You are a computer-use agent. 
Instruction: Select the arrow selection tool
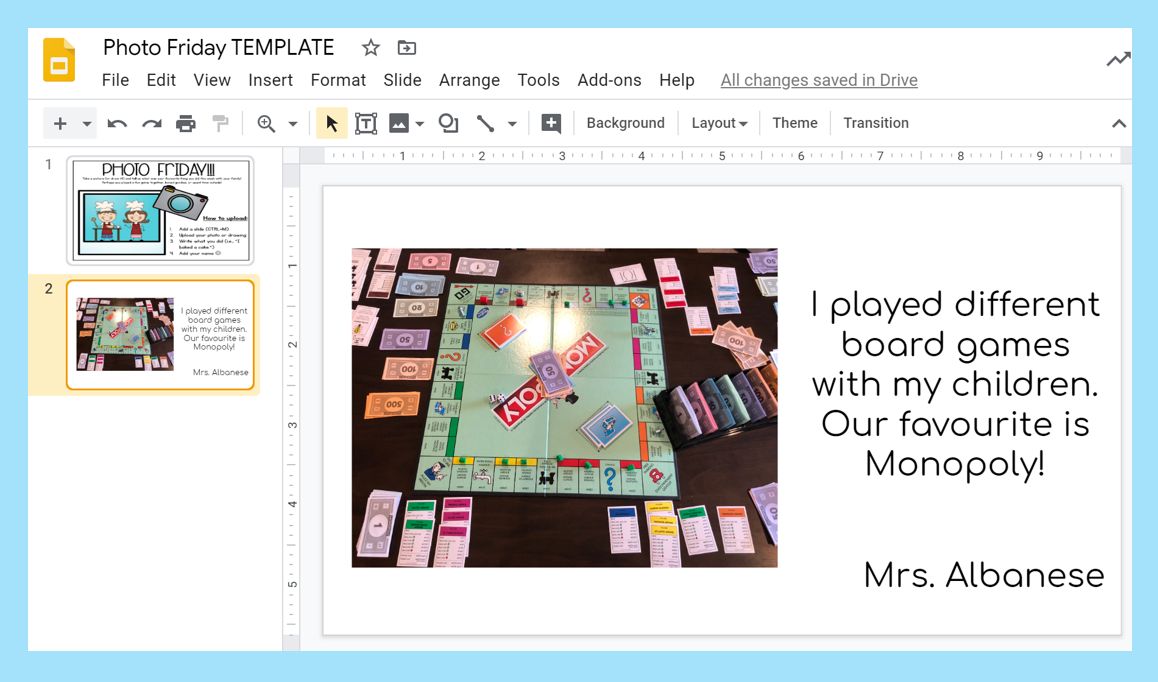coord(331,122)
